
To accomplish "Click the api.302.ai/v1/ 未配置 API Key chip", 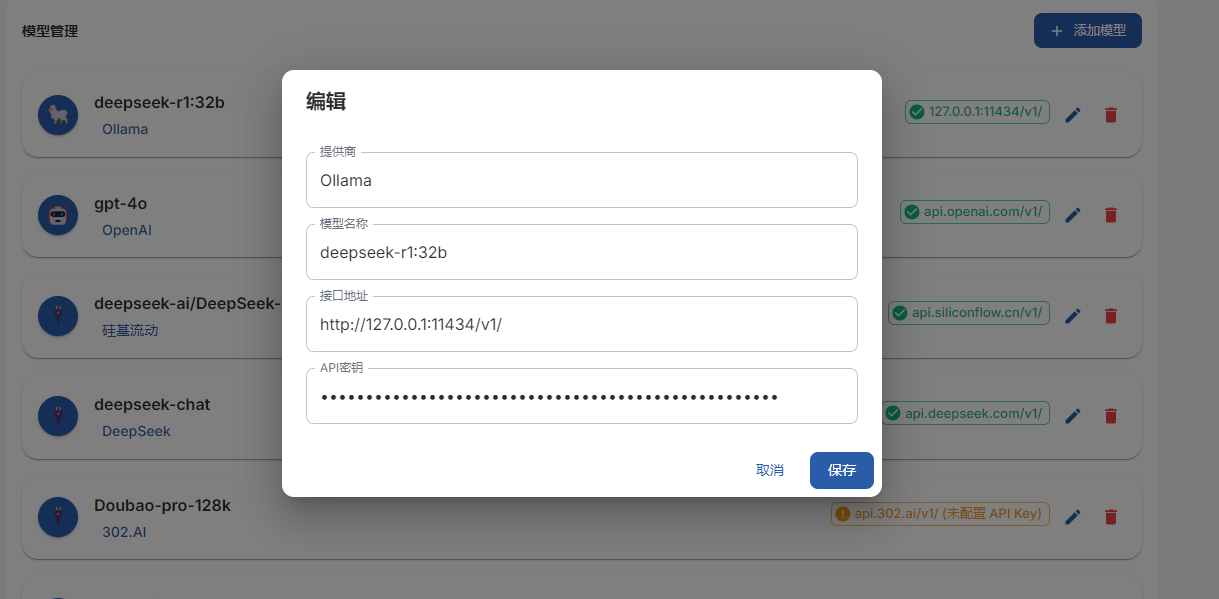I will pyautogui.click(x=940, y=514).
